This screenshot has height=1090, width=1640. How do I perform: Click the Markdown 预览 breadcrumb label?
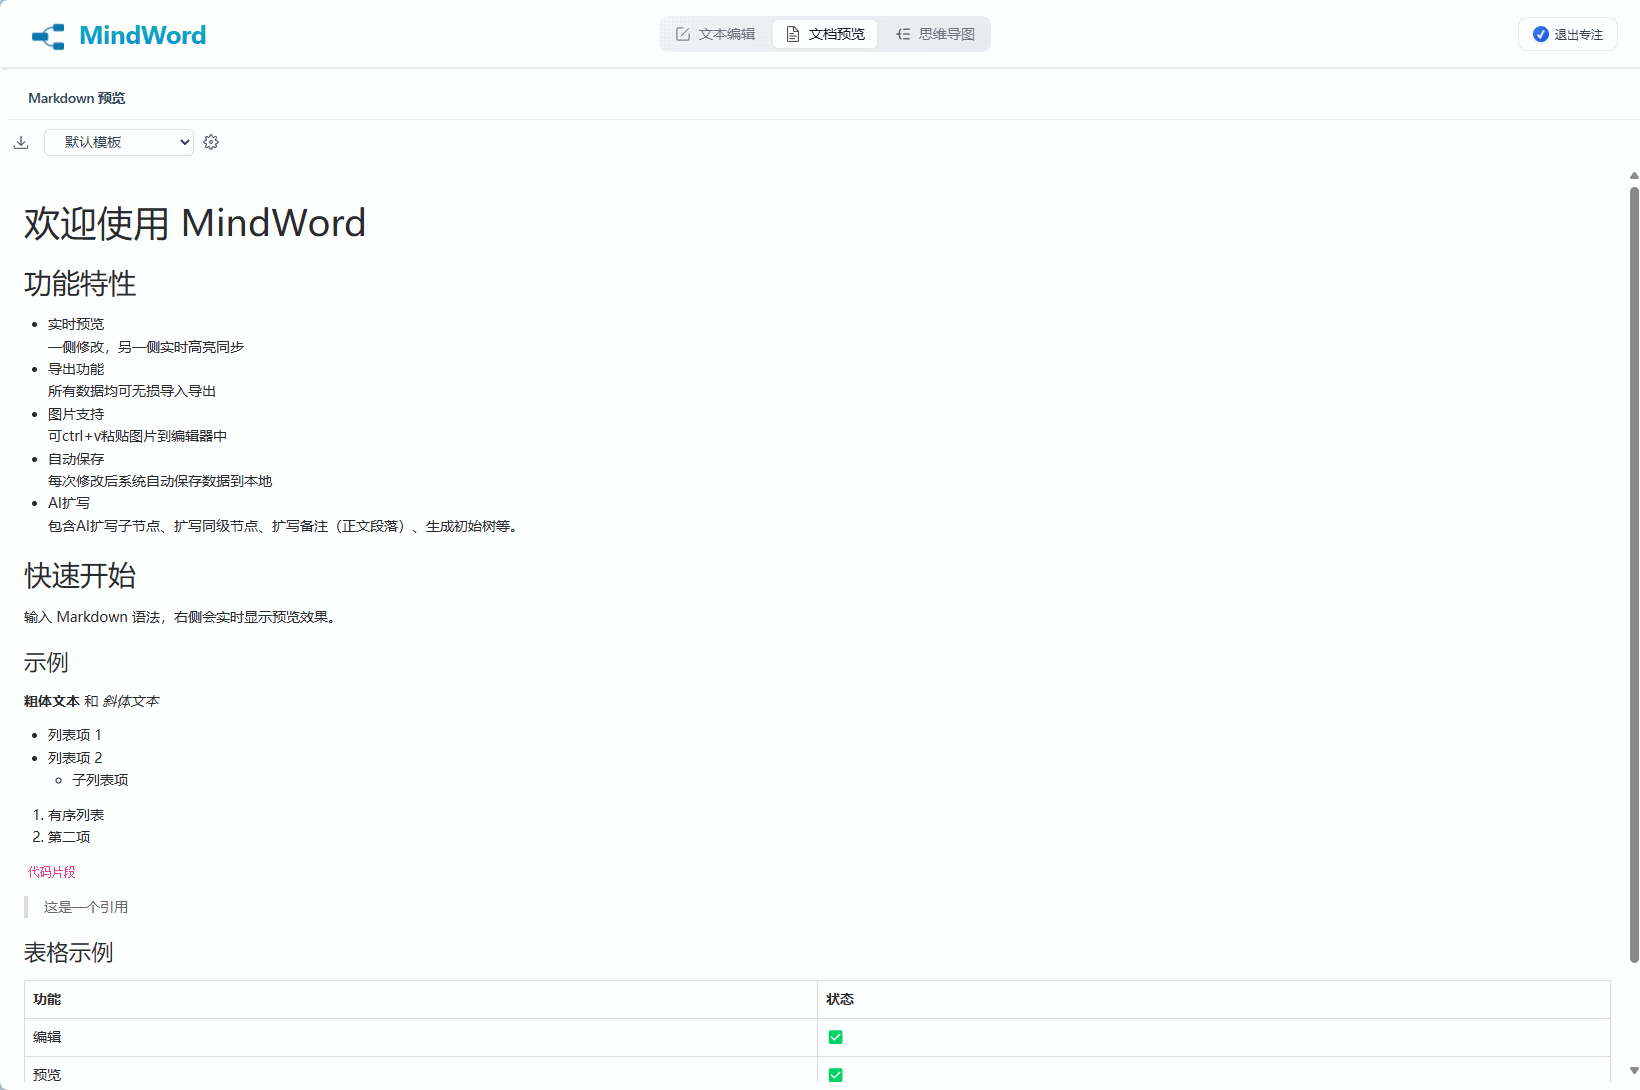pyautogui.click(x=76, y=97)
